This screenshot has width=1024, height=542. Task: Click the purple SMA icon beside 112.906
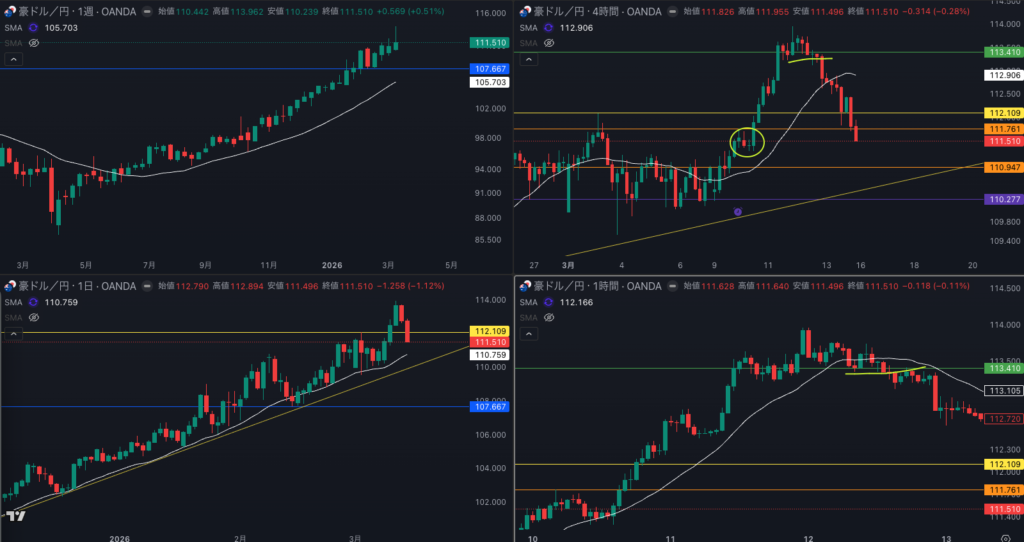[x=549, y=27]
